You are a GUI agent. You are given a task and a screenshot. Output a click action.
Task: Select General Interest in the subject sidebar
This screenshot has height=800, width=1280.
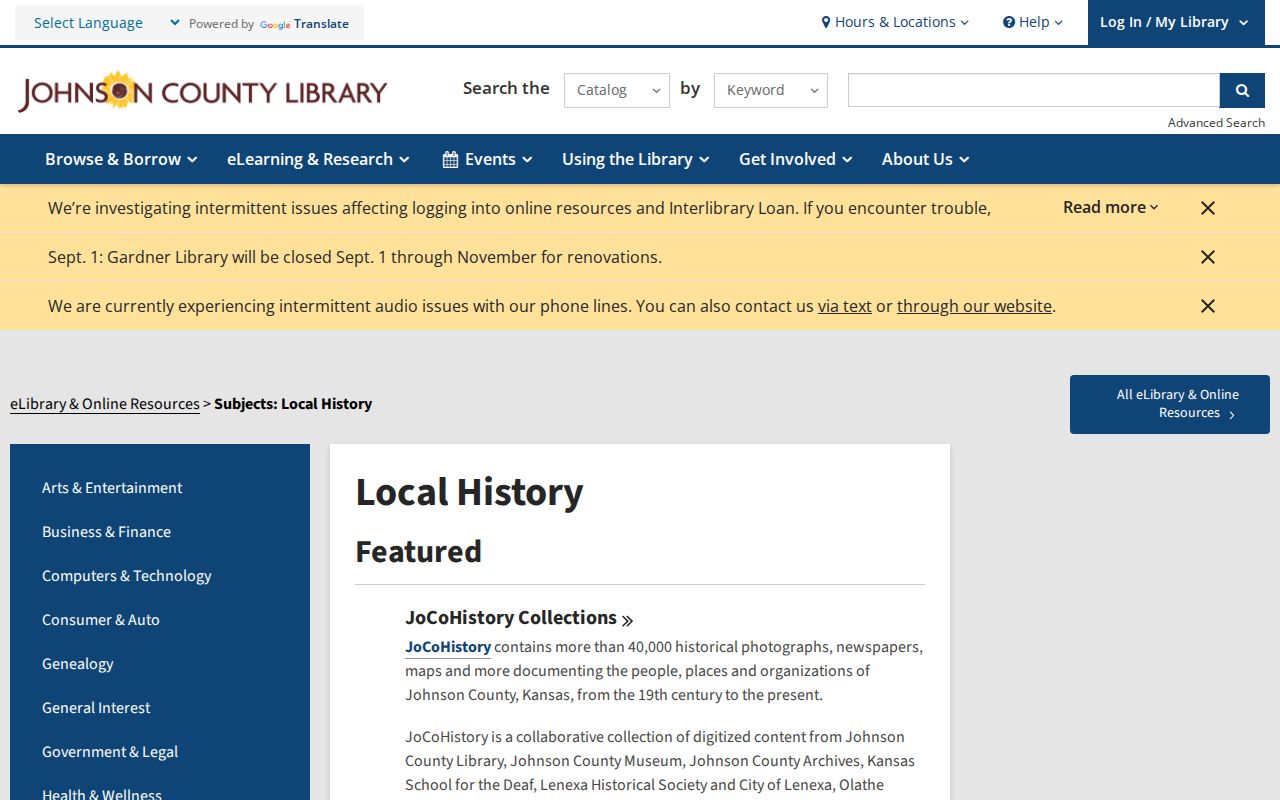tap(96, 708)
